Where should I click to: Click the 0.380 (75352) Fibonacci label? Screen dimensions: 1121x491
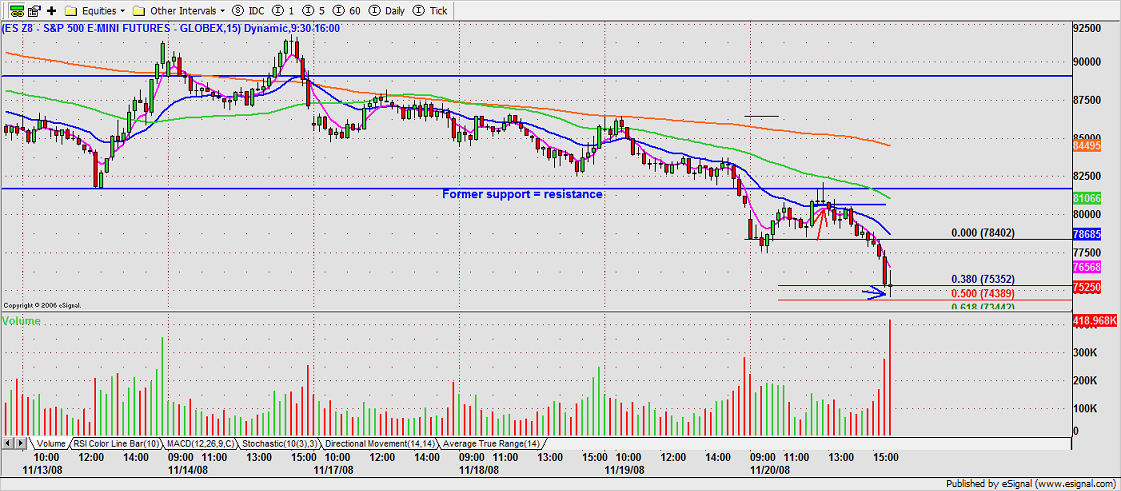pos(983,279)
